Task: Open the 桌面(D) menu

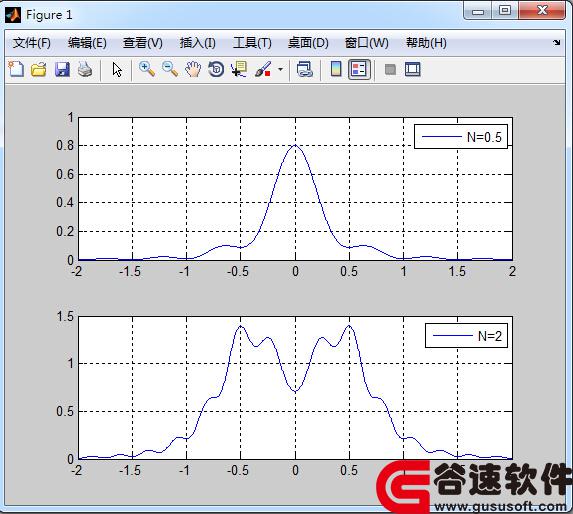Action: [x=308, y=43]
